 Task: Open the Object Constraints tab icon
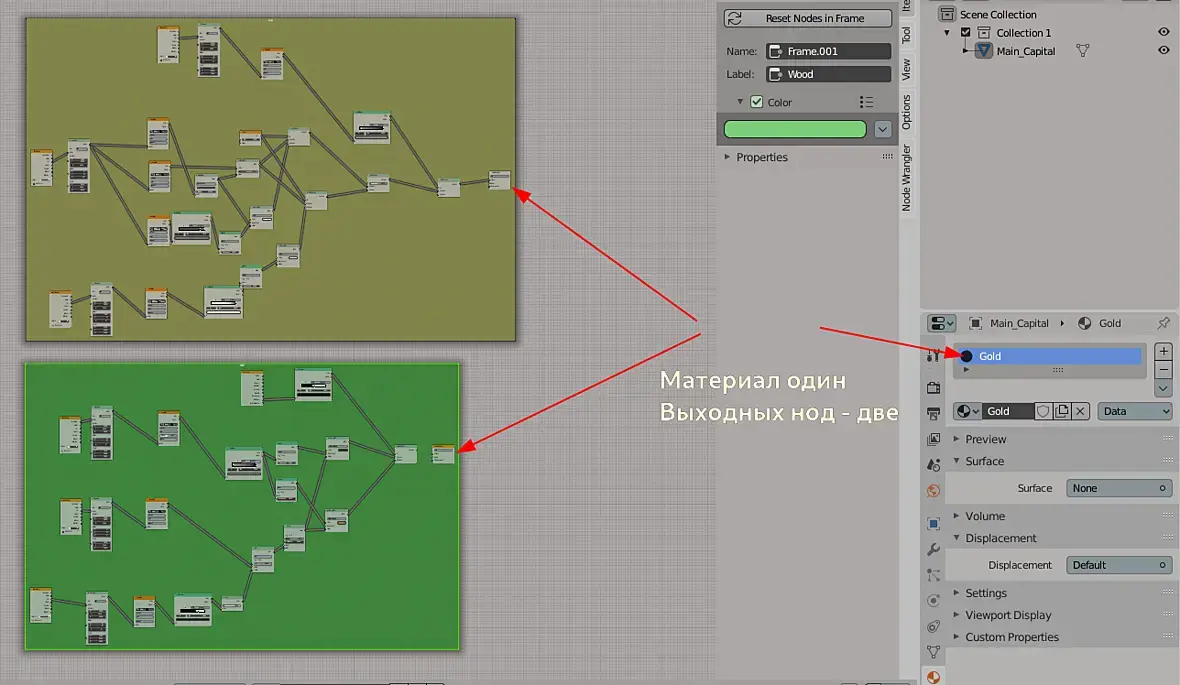point(933,626)
